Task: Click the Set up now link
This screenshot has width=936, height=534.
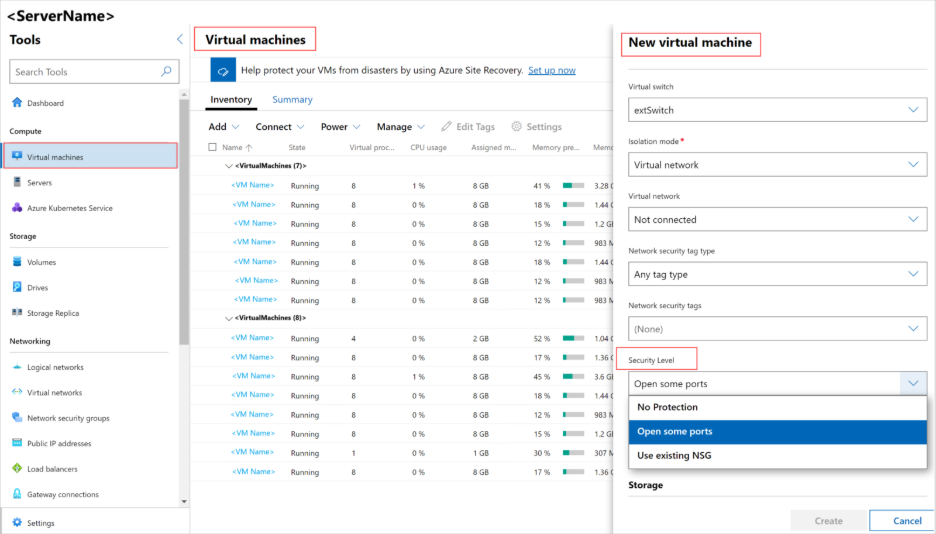Action: click(552, 70)
